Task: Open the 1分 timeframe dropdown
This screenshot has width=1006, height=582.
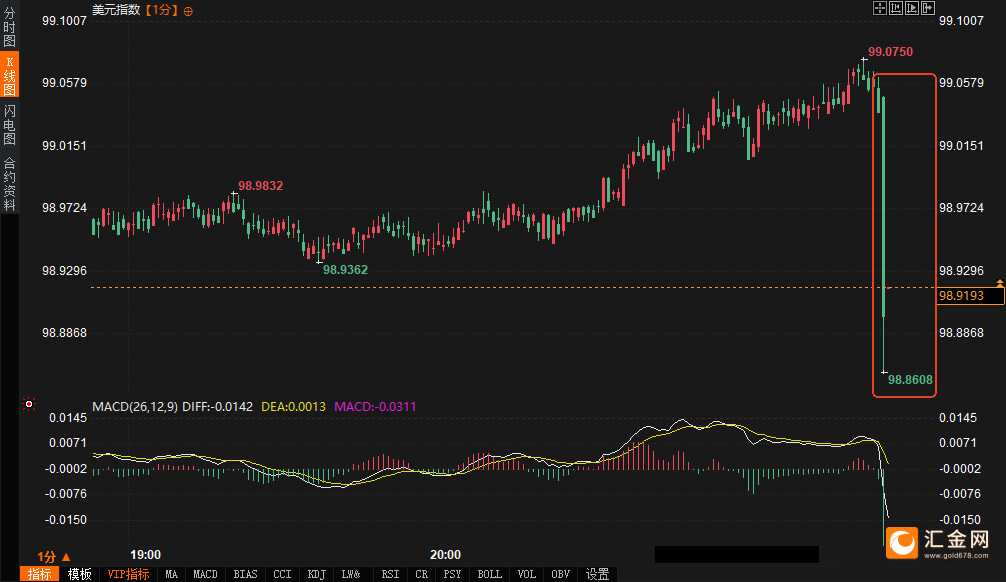Action: tap(54, 556)
